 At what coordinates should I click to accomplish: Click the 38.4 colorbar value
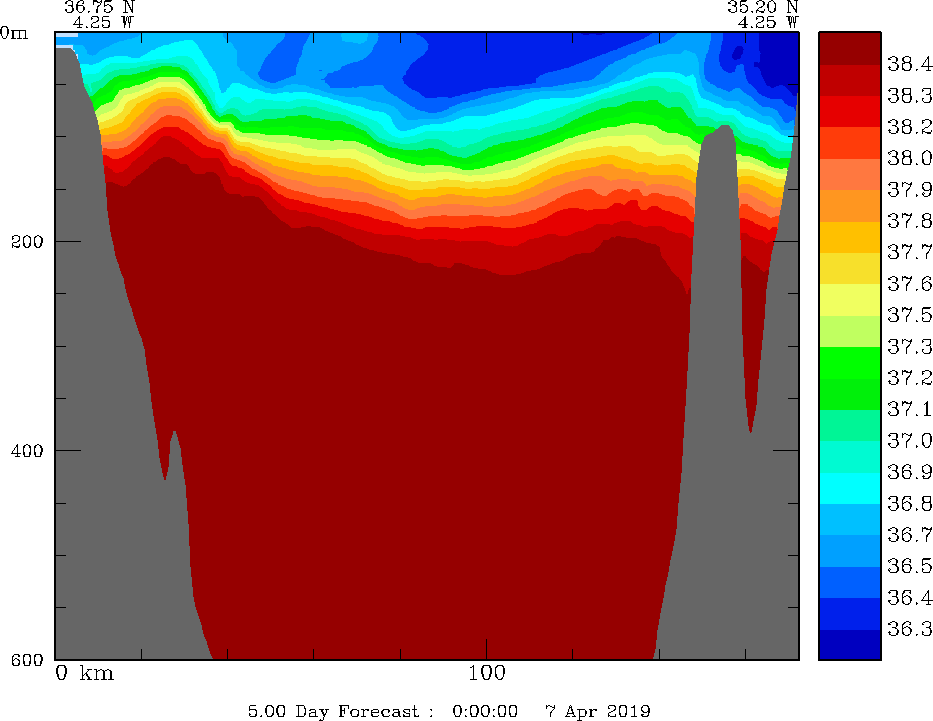click(909, 64)
